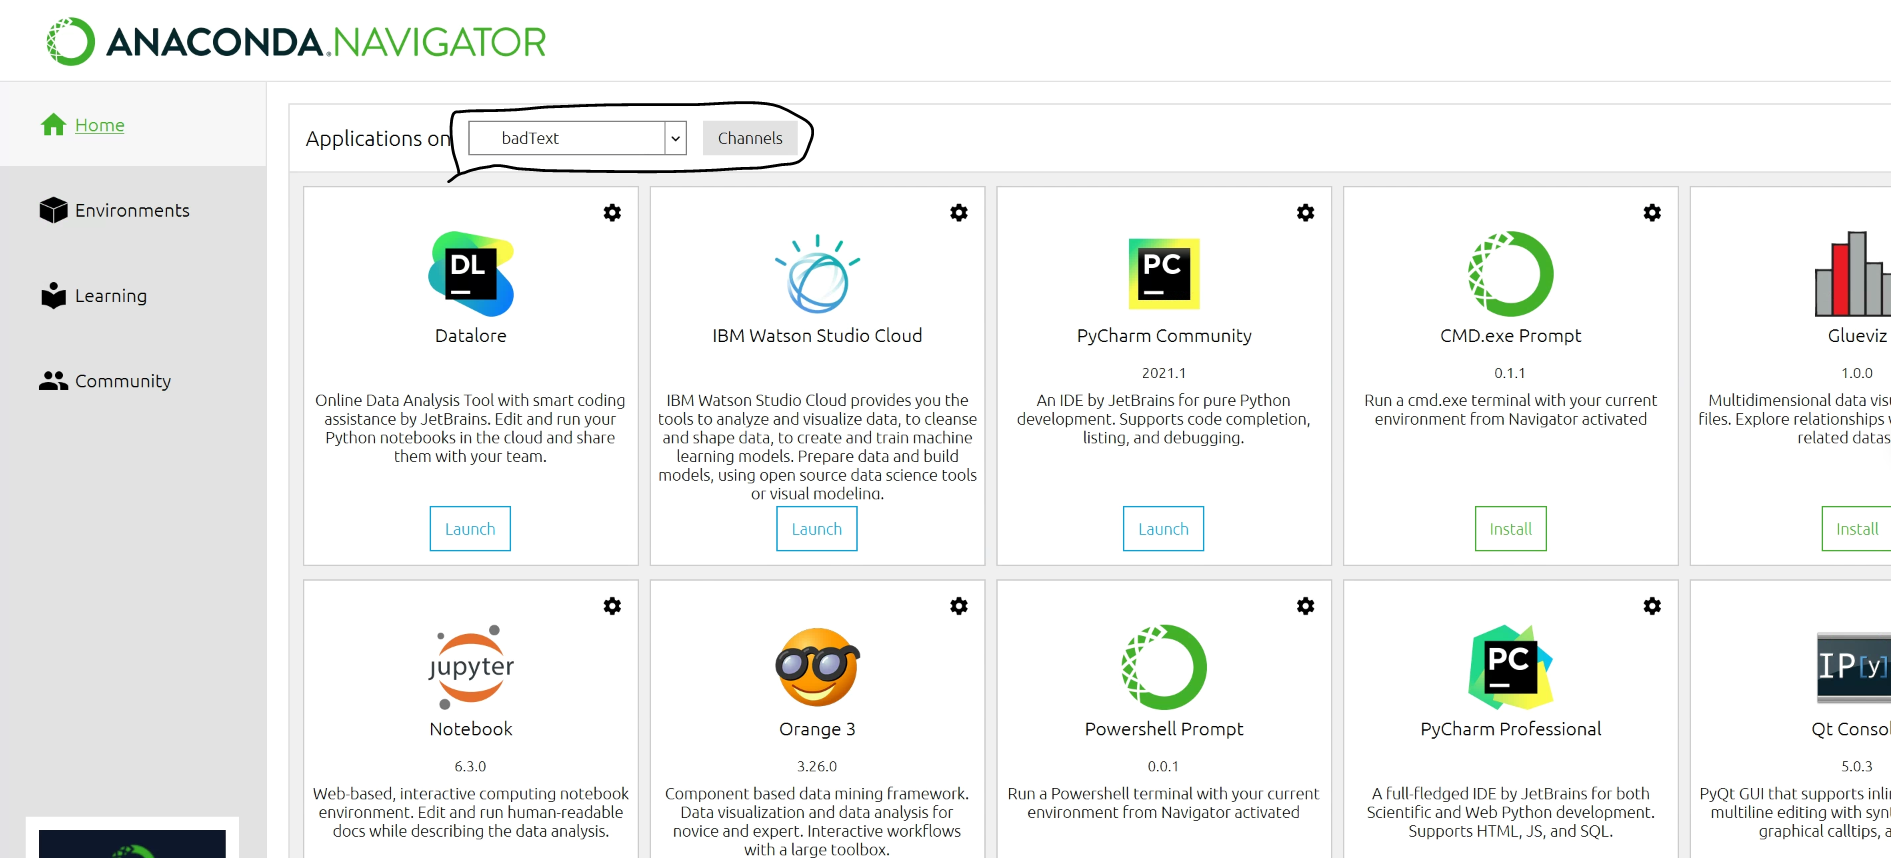Click the Environments cube icon
This screenshot has width=1891, height=858.
point(54,210)
